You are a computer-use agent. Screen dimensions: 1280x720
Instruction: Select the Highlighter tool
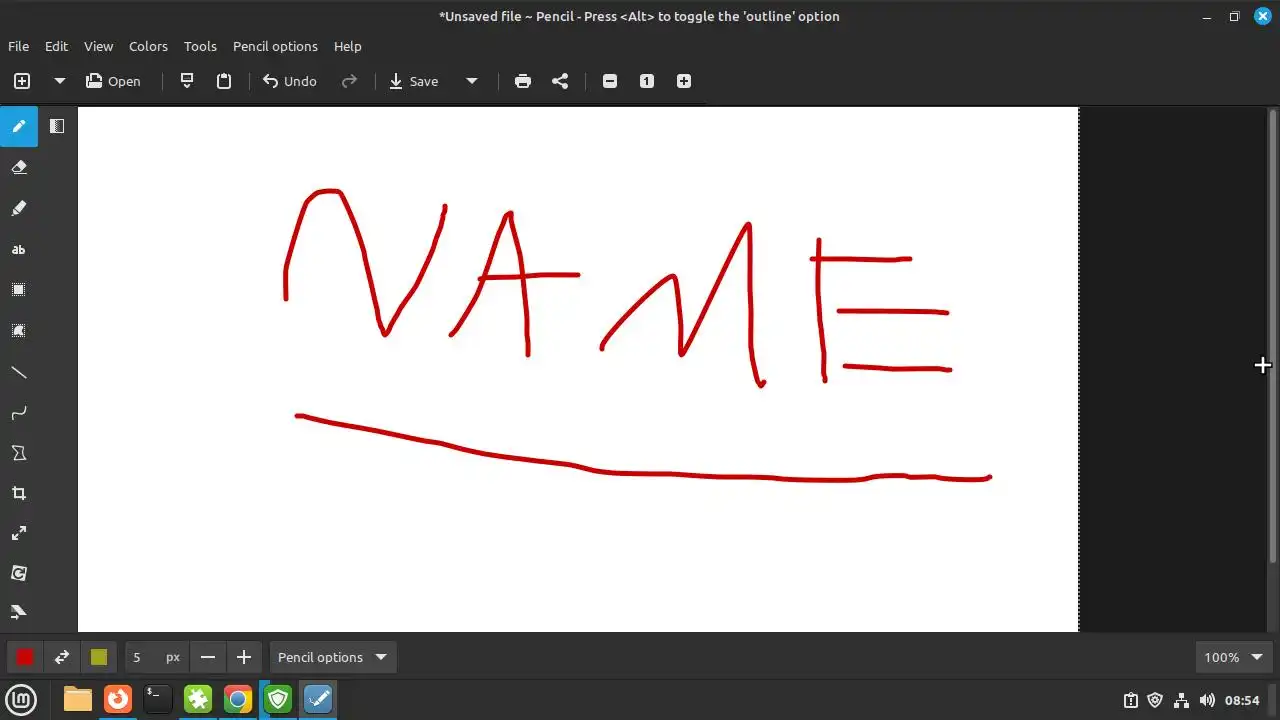click(19, 208)
